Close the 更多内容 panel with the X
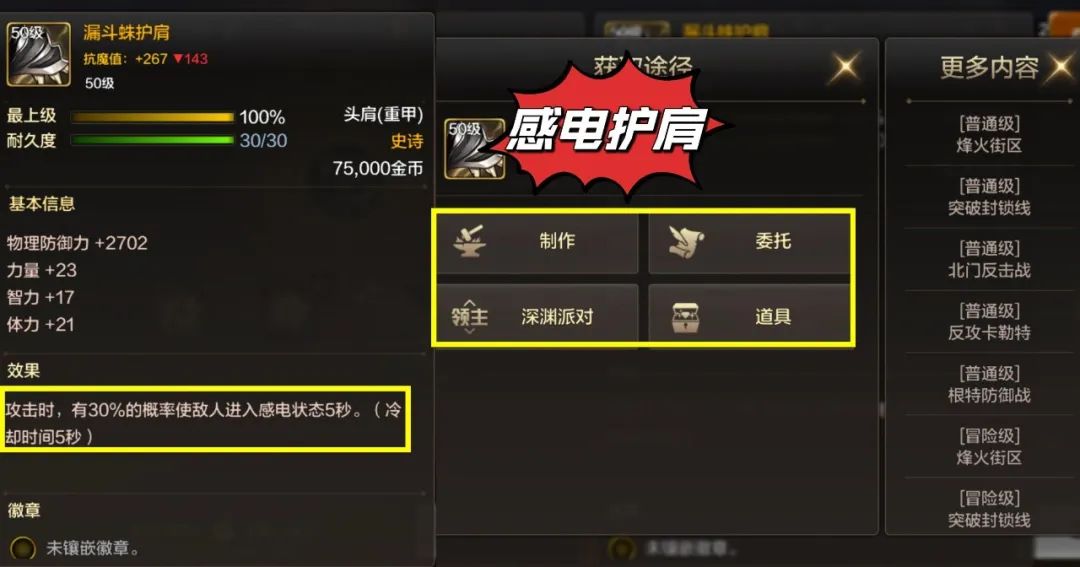The width and height of the screenshot is (1080, 567). (x=1063, y=68)
